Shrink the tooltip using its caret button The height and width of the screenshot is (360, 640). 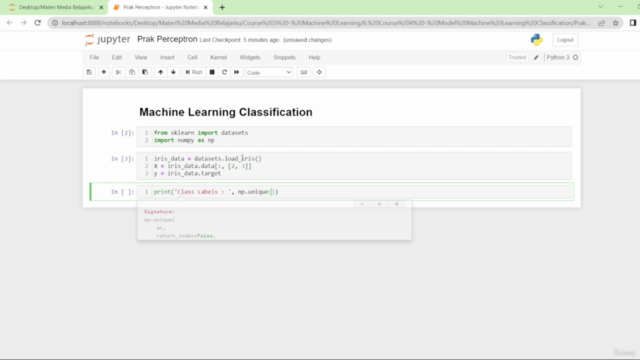pos(362,204)
